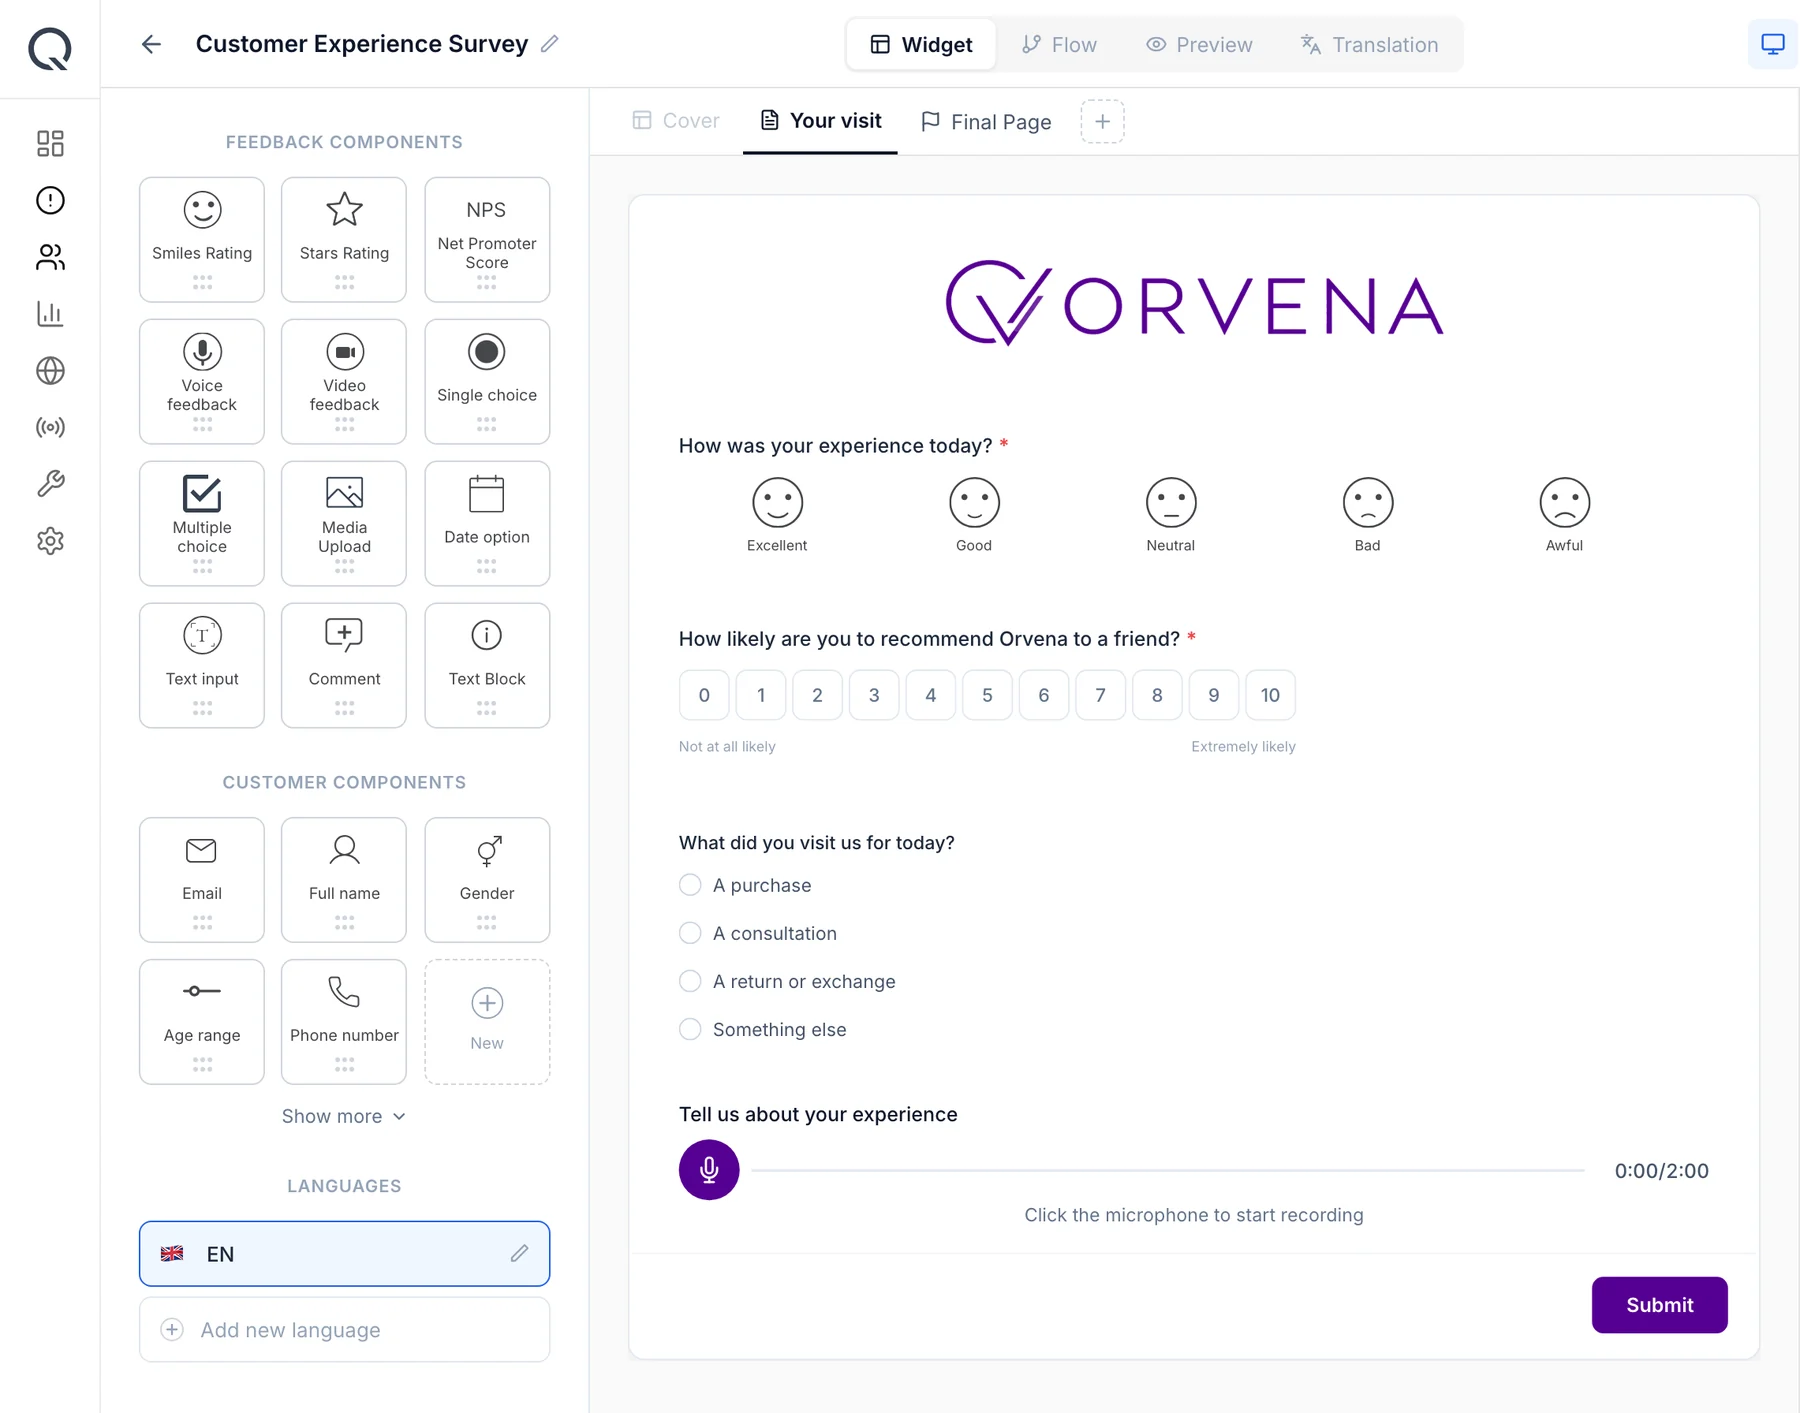Rate experience with the Awful smiley

coord(1565,502)
